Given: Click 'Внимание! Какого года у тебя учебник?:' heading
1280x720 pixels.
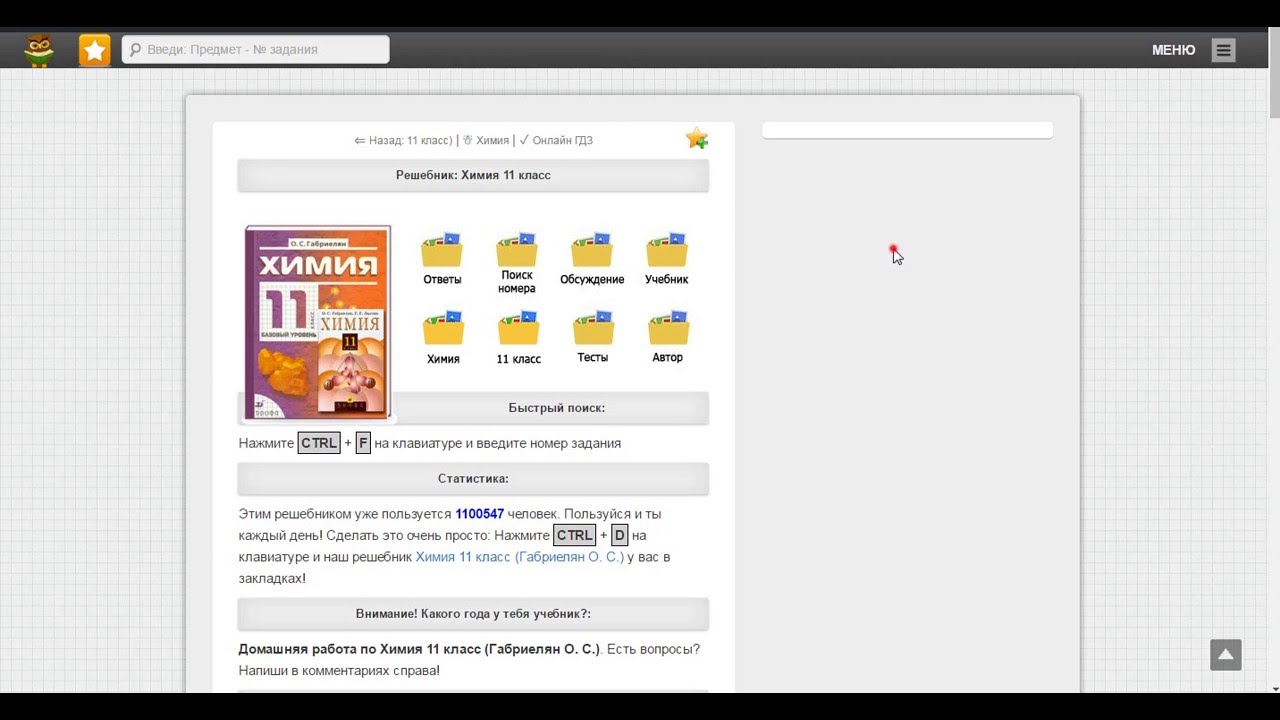Looking at the screenshot, I should point(473,614).
